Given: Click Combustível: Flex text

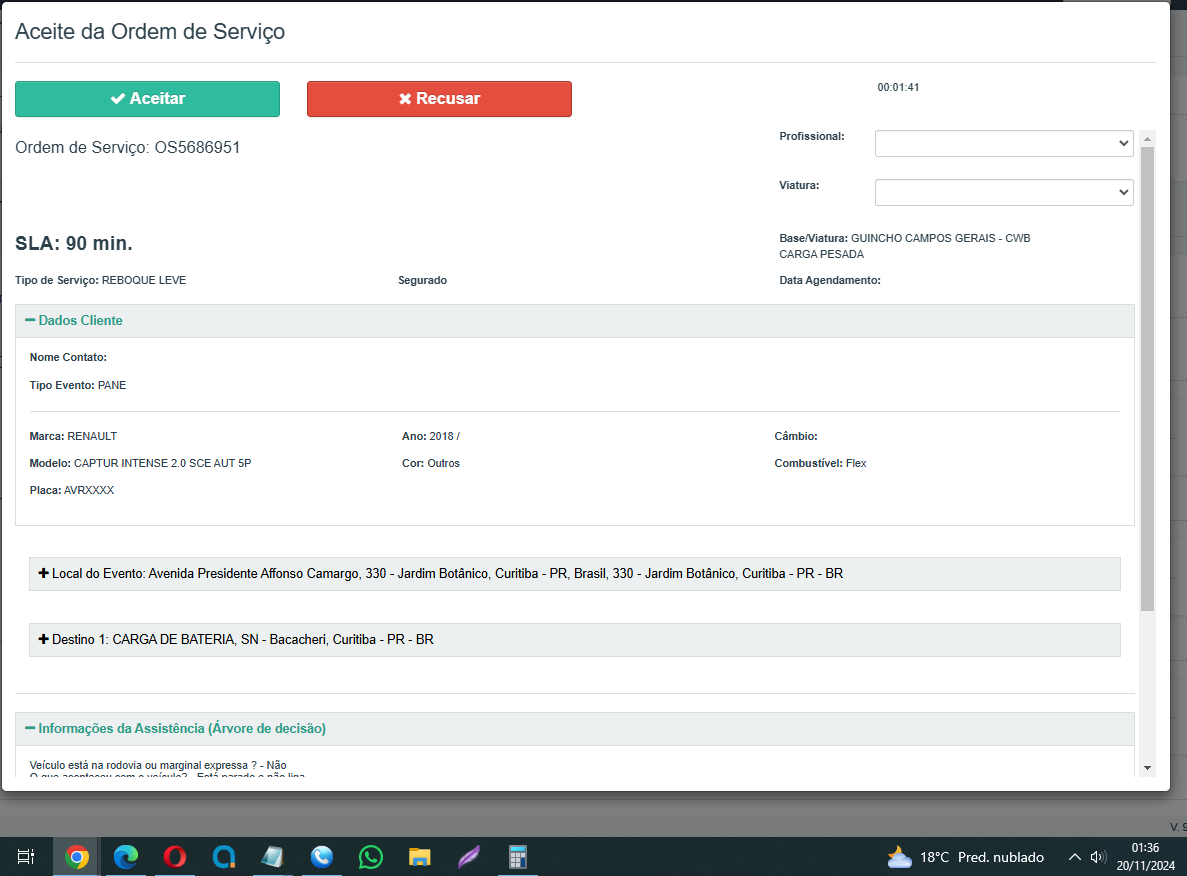Looking at the screenshot, I should [x=821, y=463].
